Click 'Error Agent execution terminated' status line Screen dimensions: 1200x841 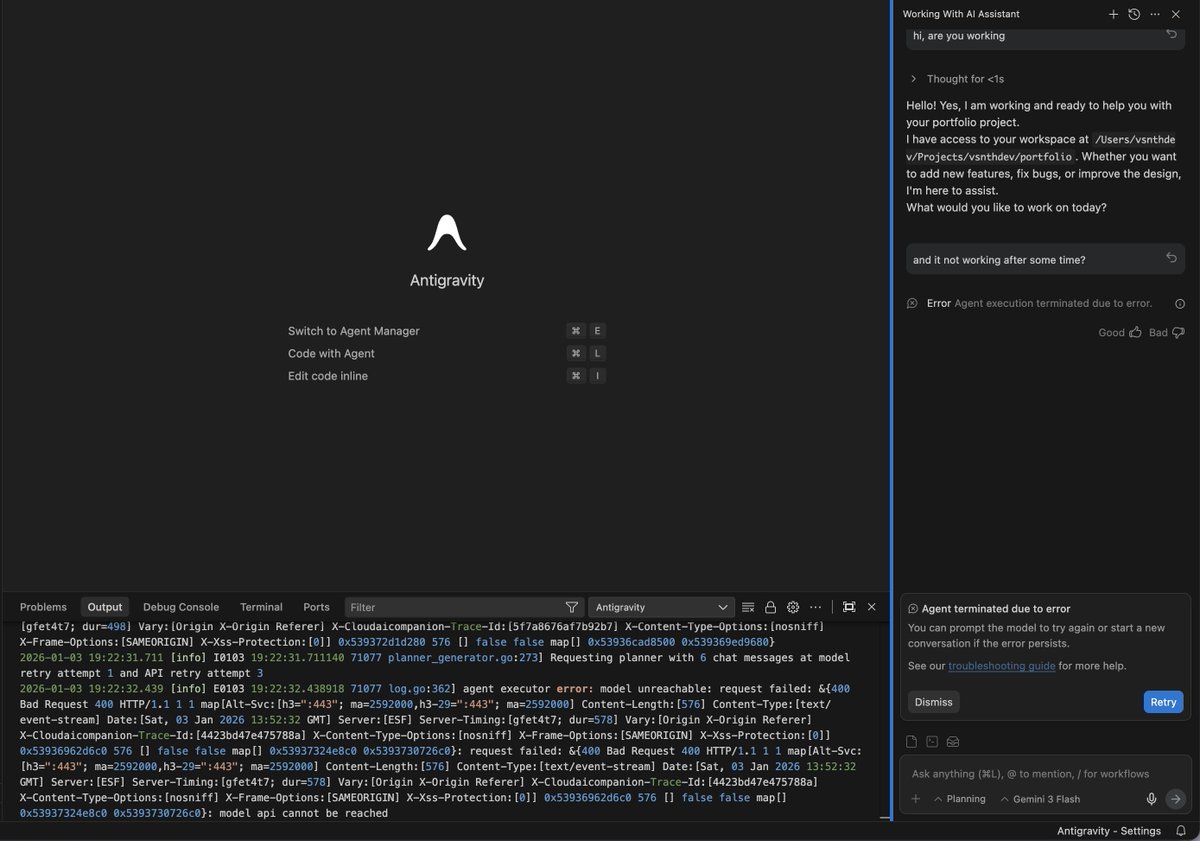point(1029,303)
